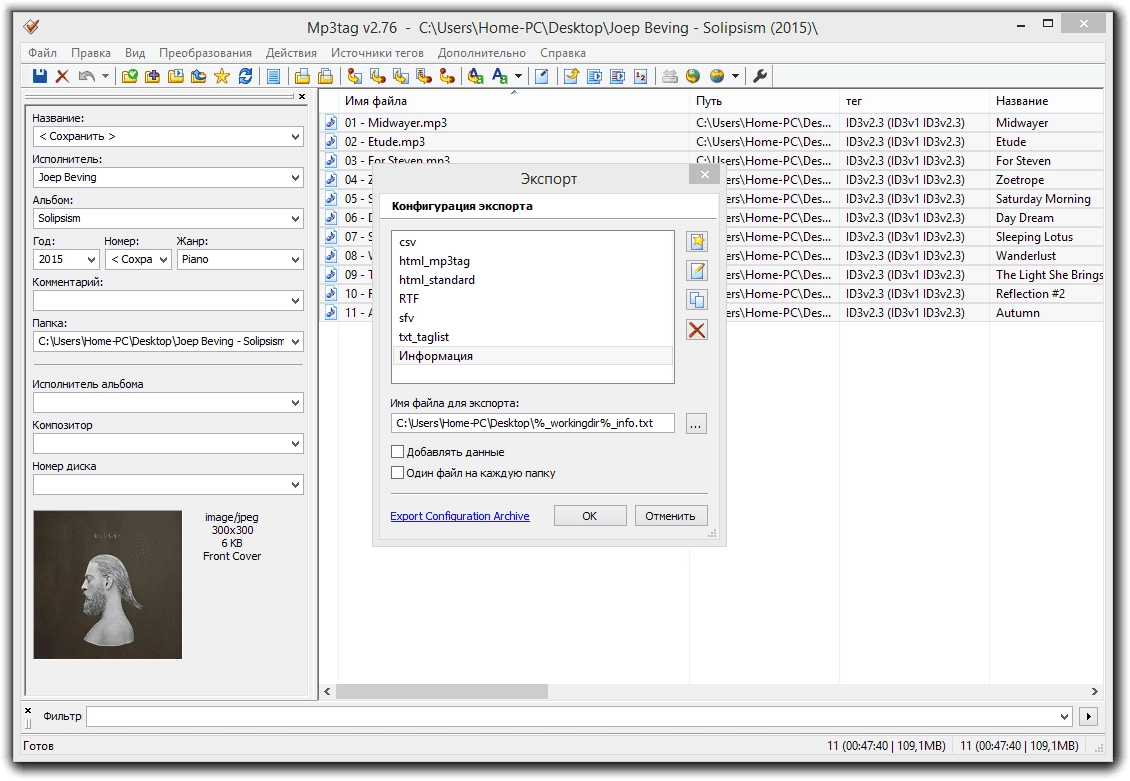Image resolution: width=1130 pixels, height=781 pixels.
Task: Select the Информация export configuration
Action: point(533,356)
